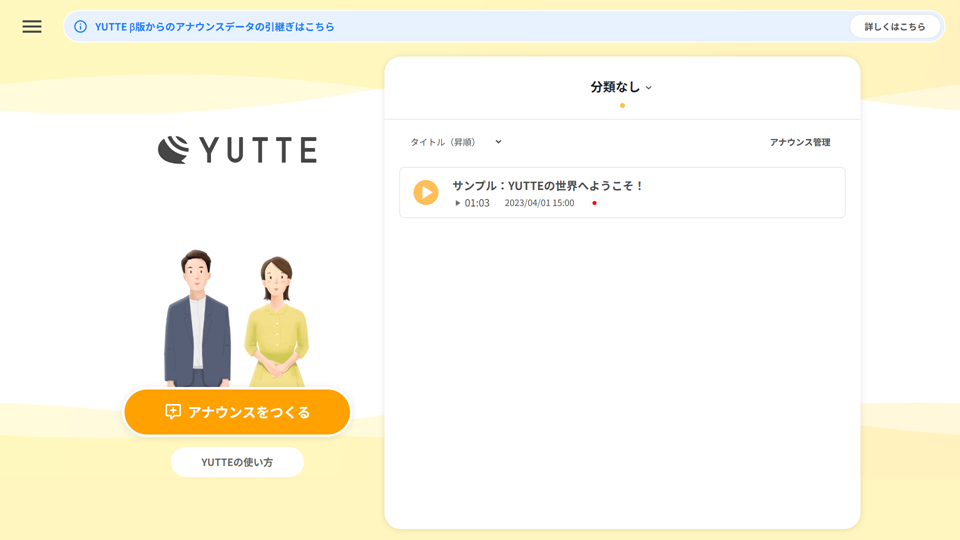Open the サンプル：YUTTEの世界へようこそ！ title
The image size is (960, 540).
click(x=548, y=185)
